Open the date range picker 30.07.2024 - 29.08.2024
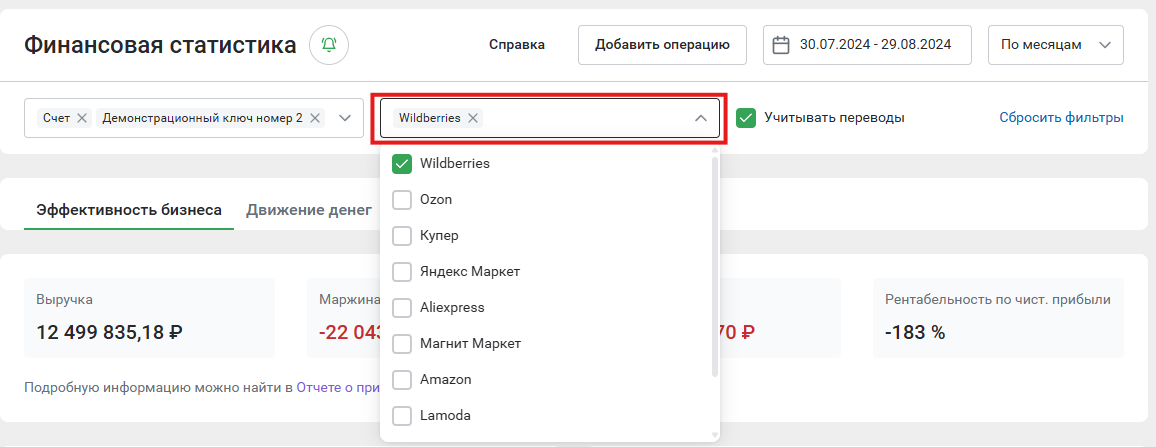This screenshot has width=1156, height=447. (x=867, y=45)
